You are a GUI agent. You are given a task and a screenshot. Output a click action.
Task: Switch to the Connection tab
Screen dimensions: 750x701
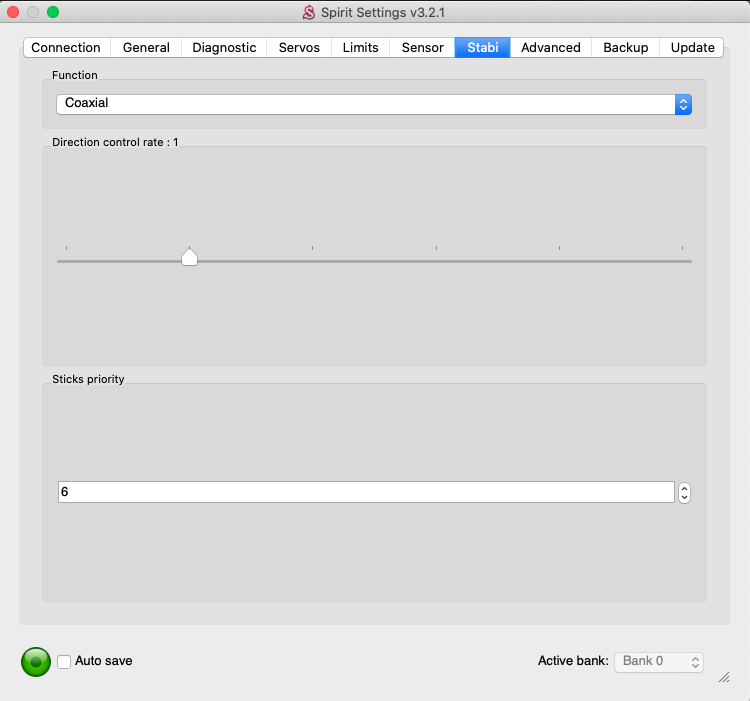[x=66, y=47]
